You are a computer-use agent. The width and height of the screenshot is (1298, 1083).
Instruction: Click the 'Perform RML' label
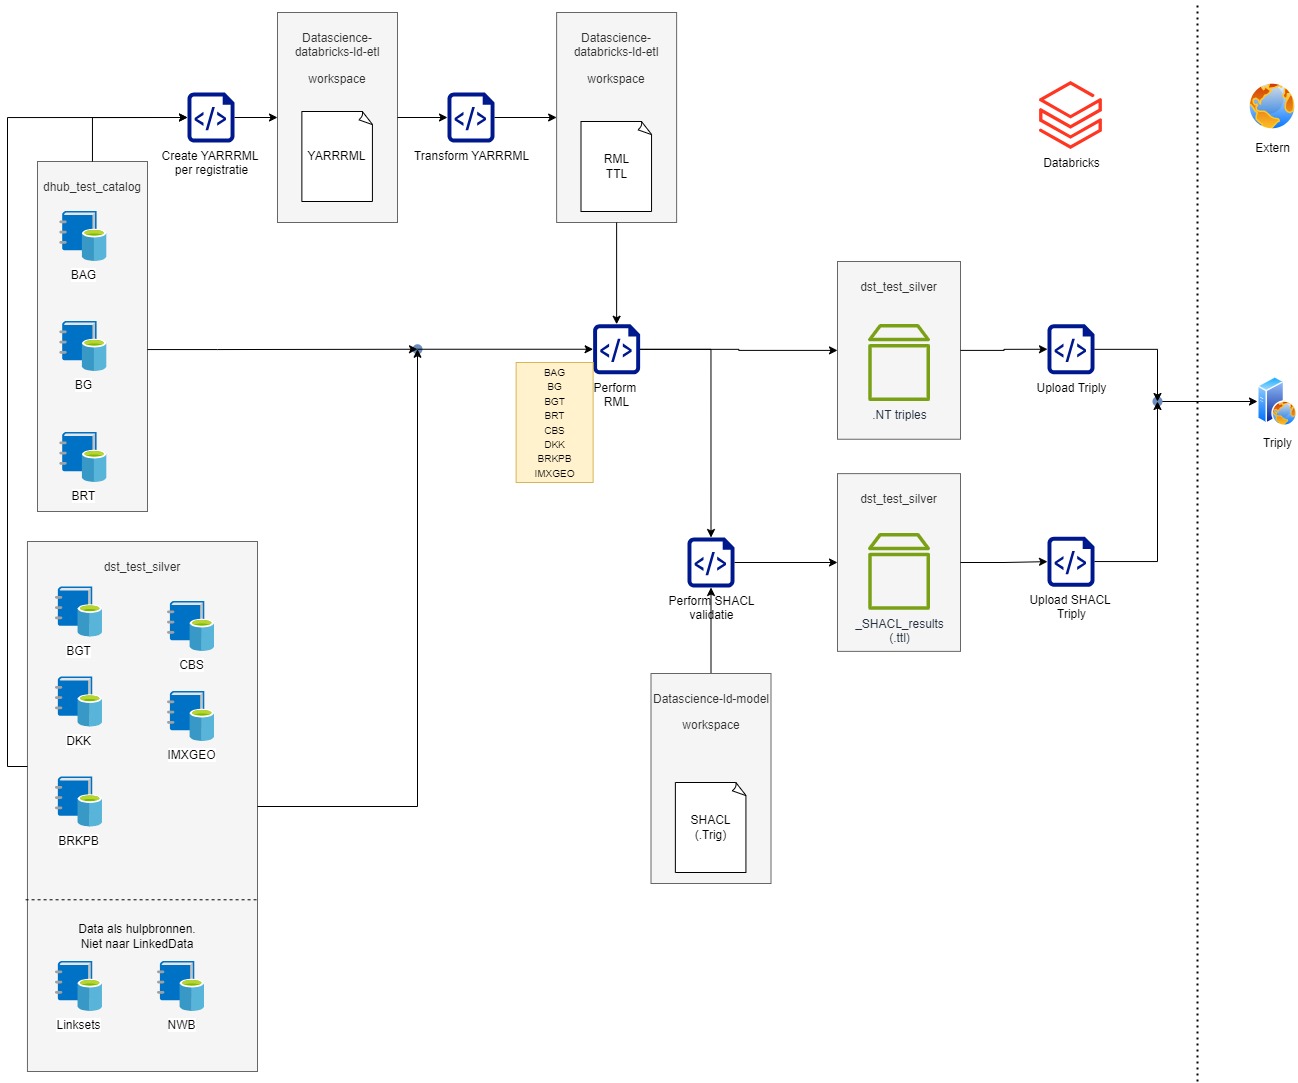pyautogui.click(x=616, y=395)
